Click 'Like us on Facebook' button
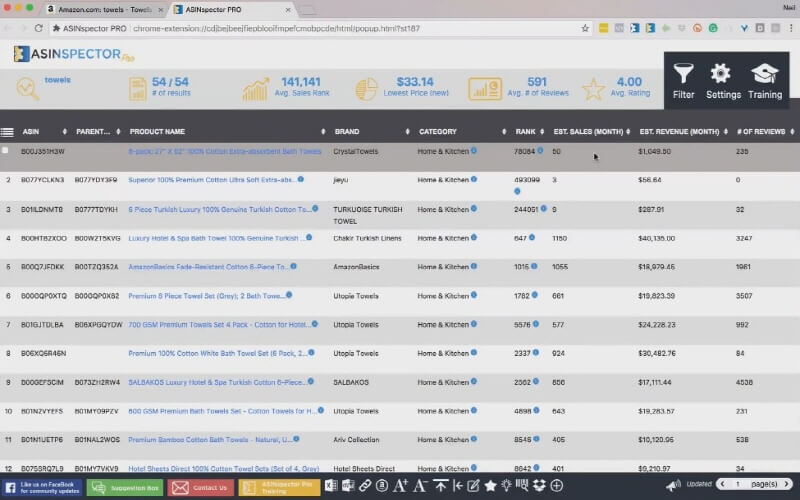 (43, 487)
